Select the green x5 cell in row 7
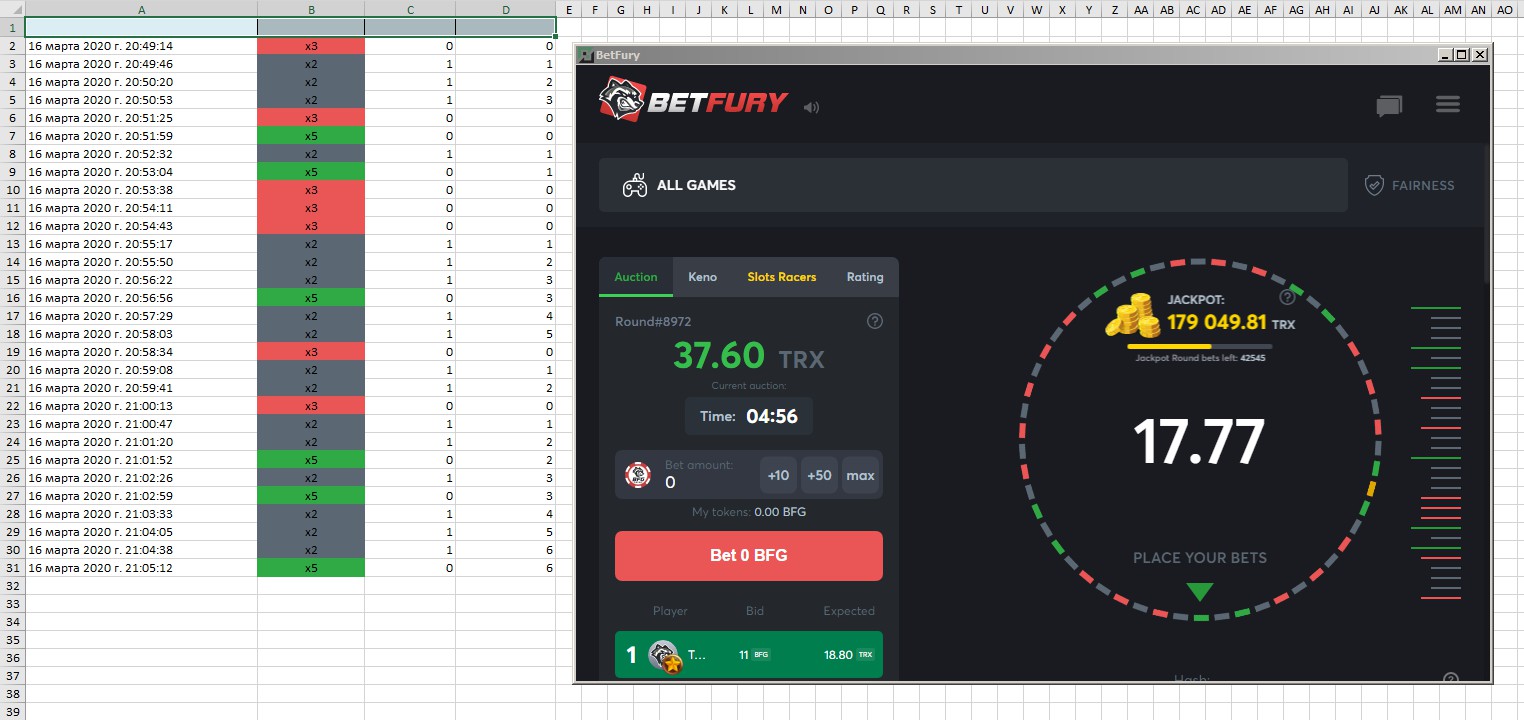1524x720 pixels. (x=311, y=136)
